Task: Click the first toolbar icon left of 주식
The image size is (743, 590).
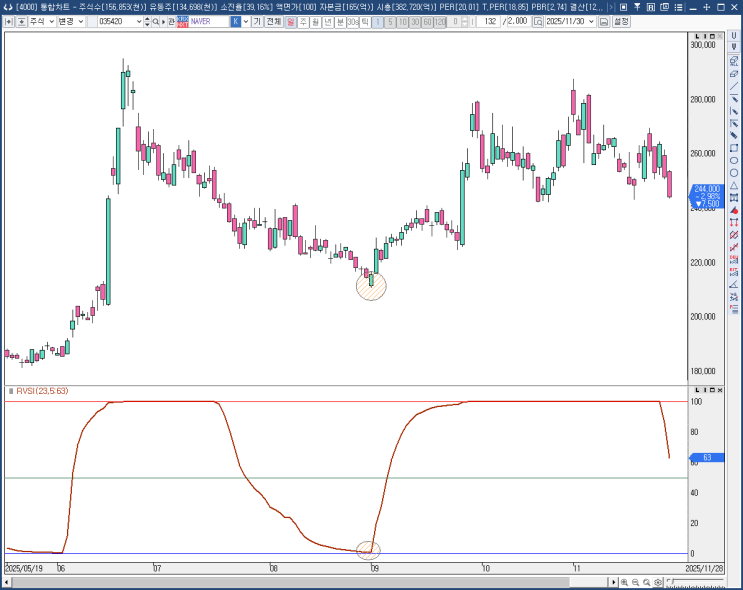Action: (9, 22)
